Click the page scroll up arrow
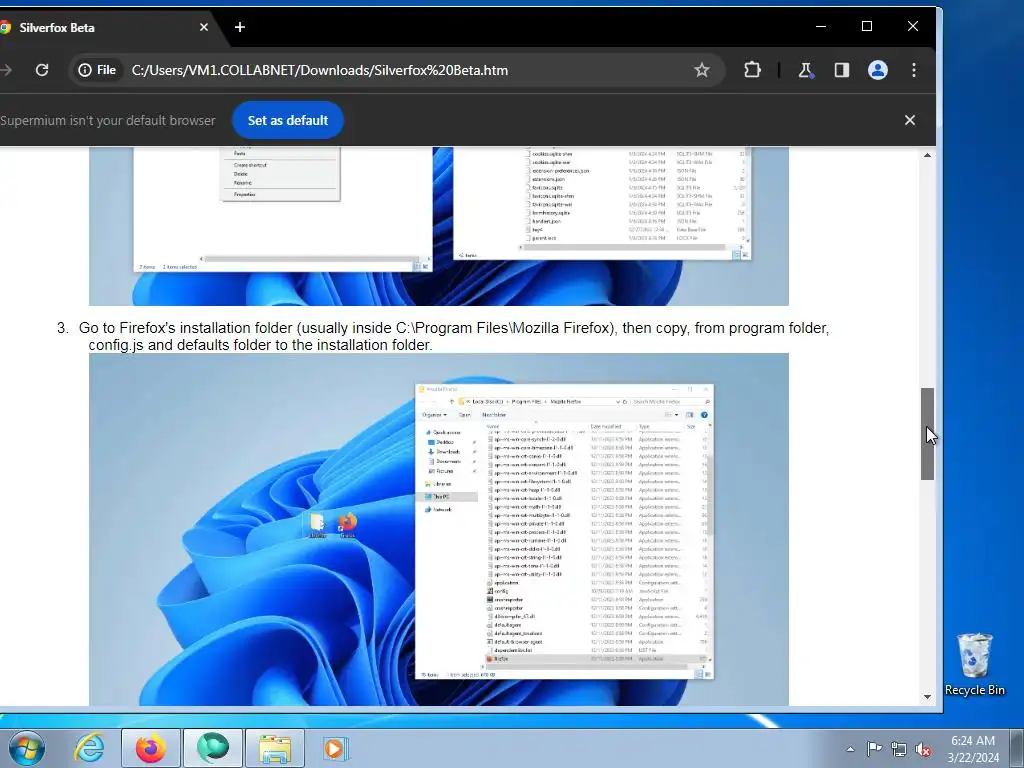 [x=927, y=155]
